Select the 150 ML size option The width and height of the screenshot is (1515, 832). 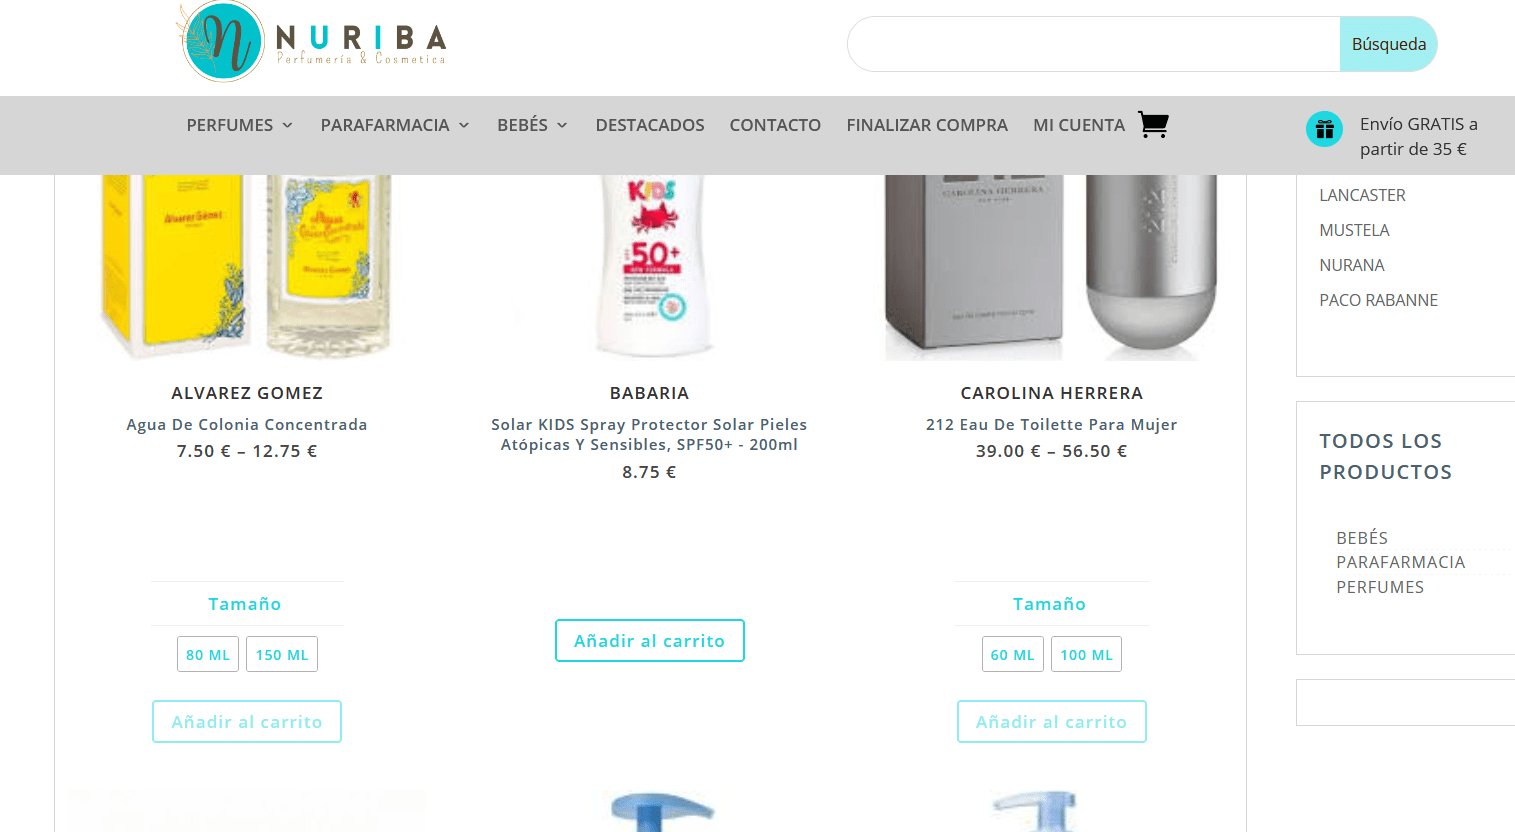pyautogui.click(x=282, y=654)
